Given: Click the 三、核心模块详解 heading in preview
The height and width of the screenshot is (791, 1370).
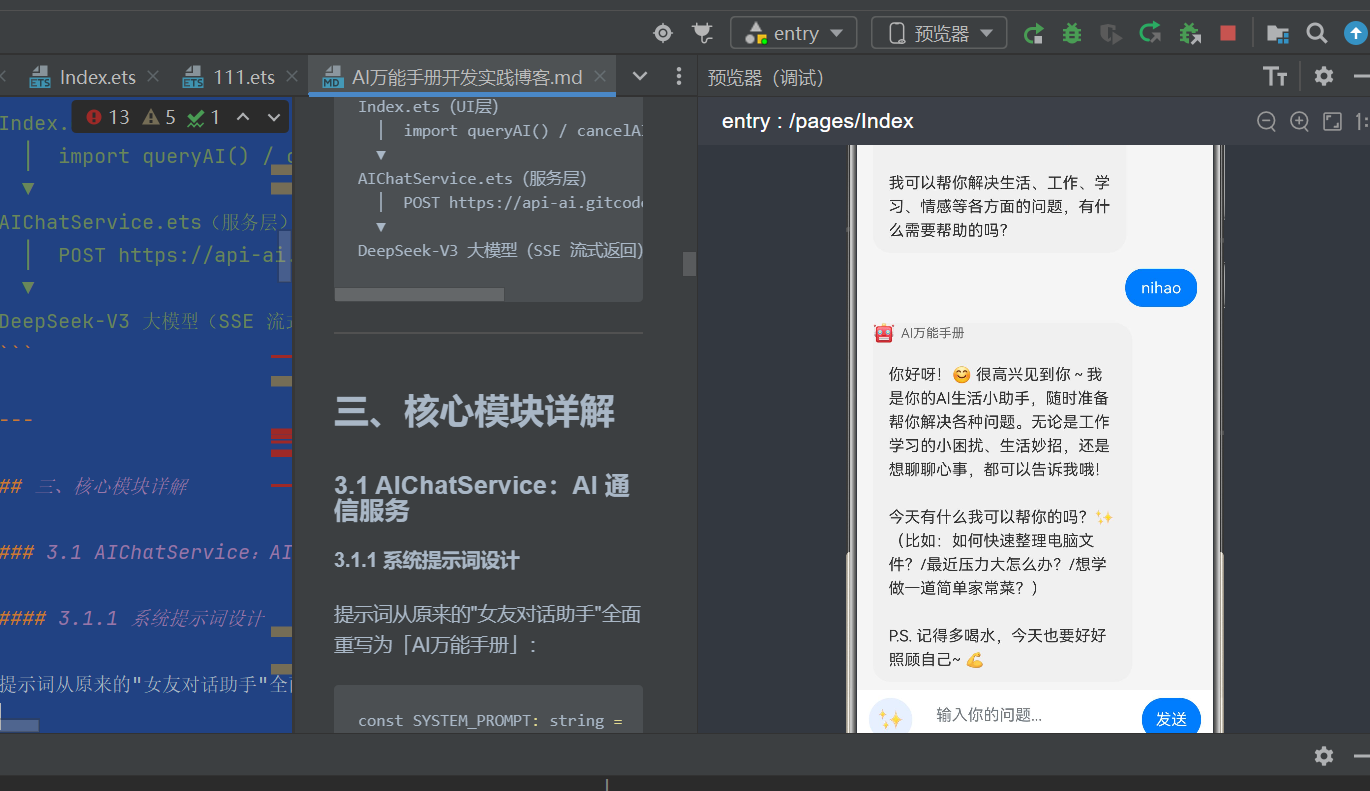Looking at the screenshot, I should point(474,411).
